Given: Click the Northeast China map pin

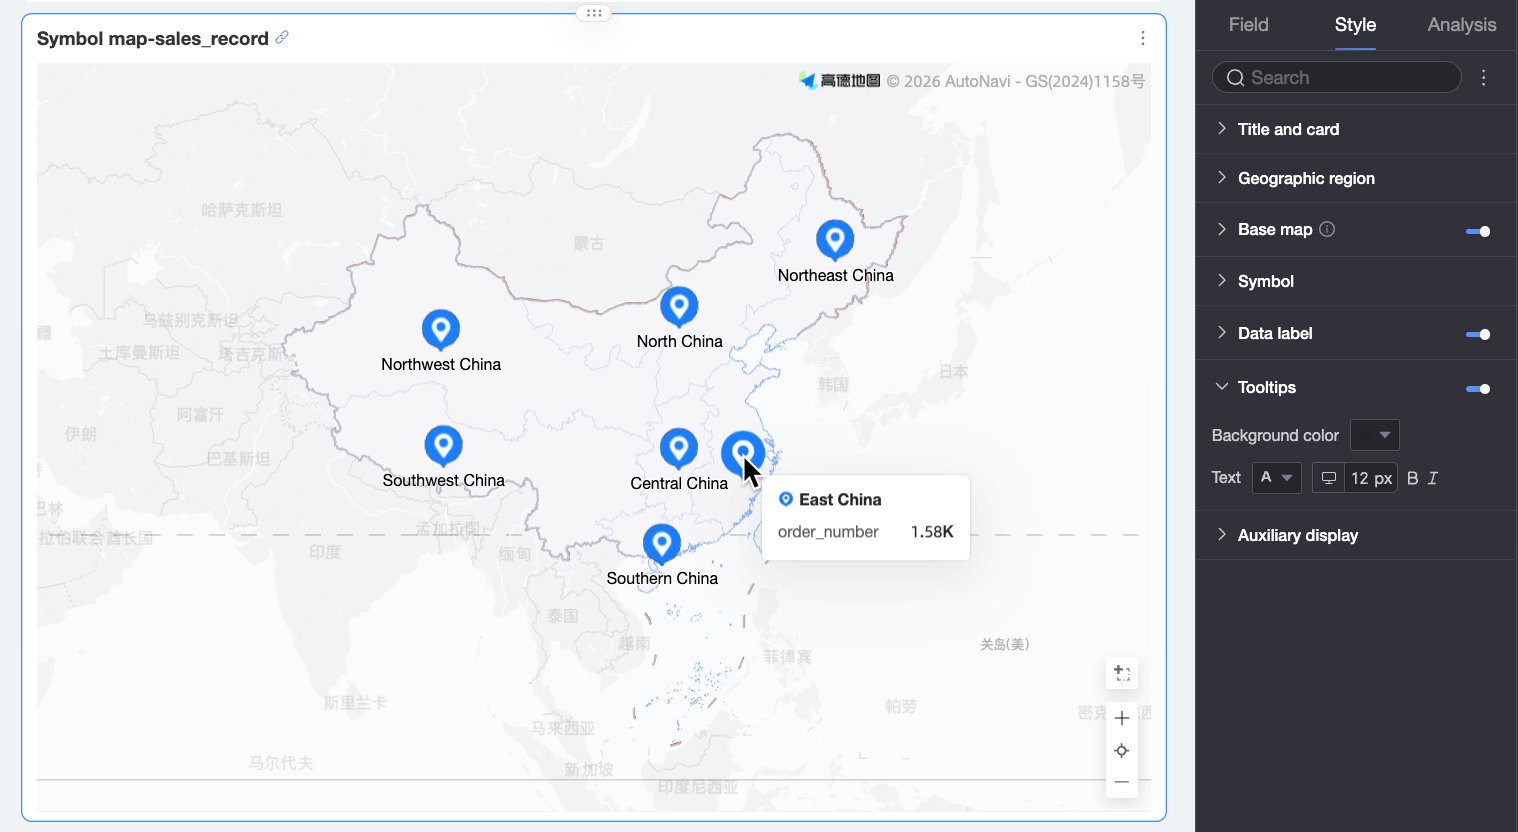Looking at the screenshot, I should pyautogui.click(x=835, y=240).
